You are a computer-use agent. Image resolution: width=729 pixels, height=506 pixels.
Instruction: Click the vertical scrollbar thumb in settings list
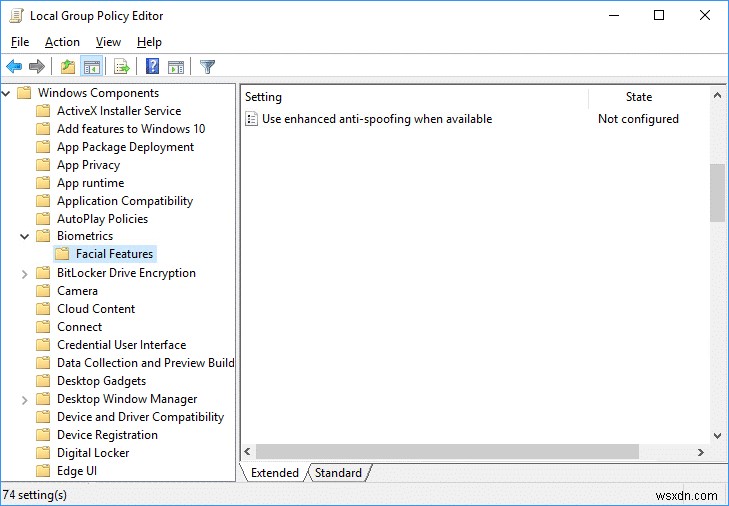(x=717, y=193)
